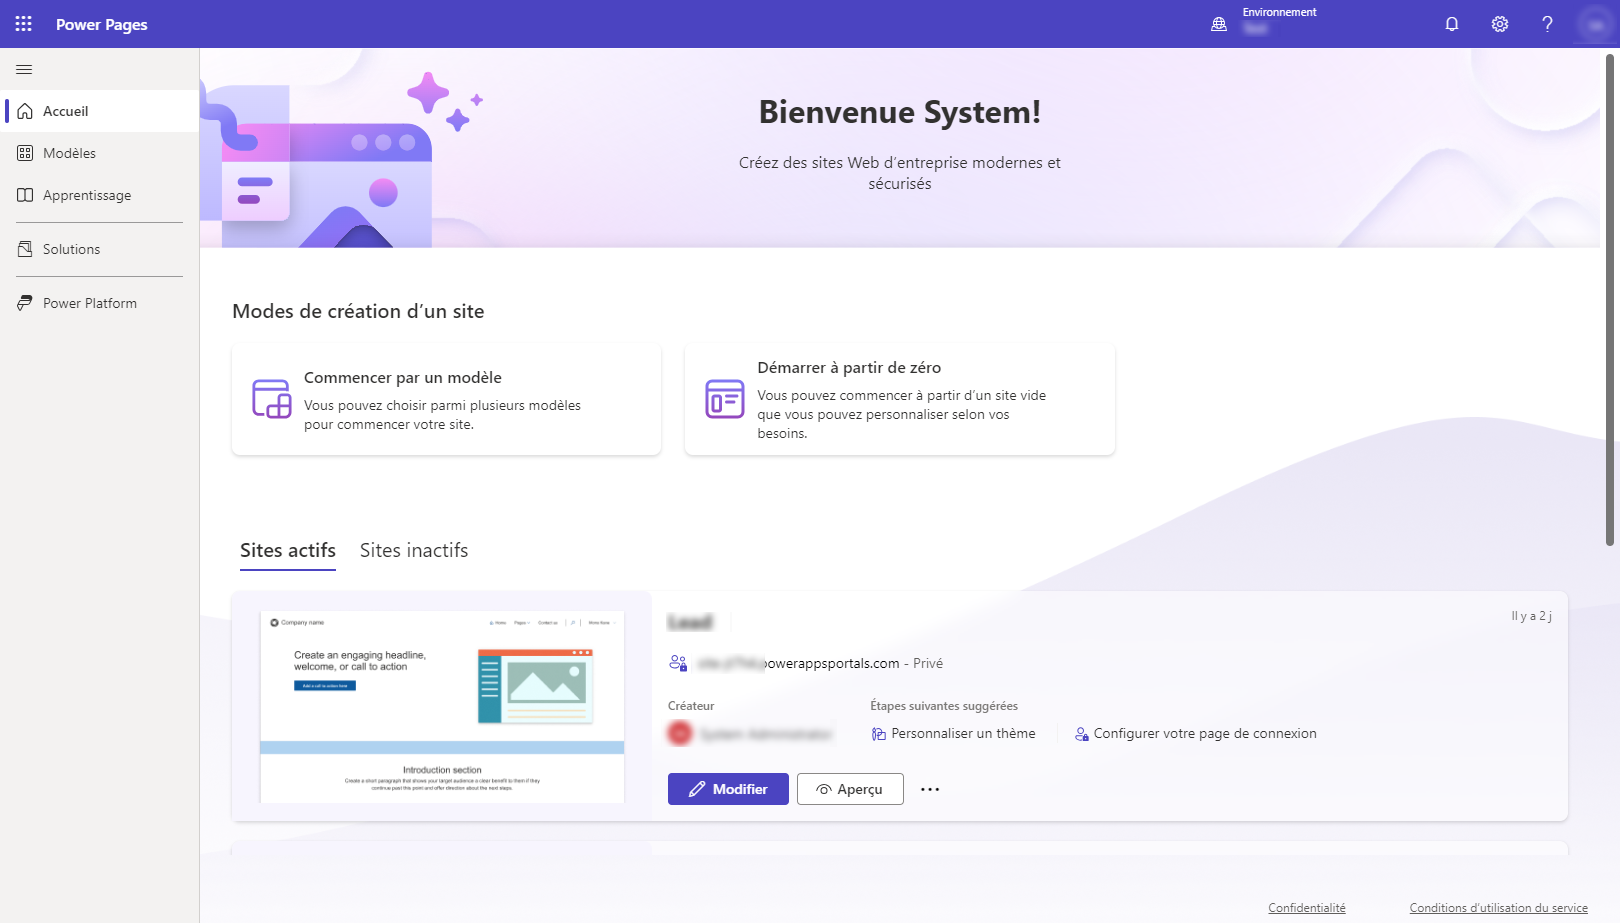The image size is (1620, 923).
Task: Click the theme icon beside Personnaliser un thème
Action: (879, 734)
